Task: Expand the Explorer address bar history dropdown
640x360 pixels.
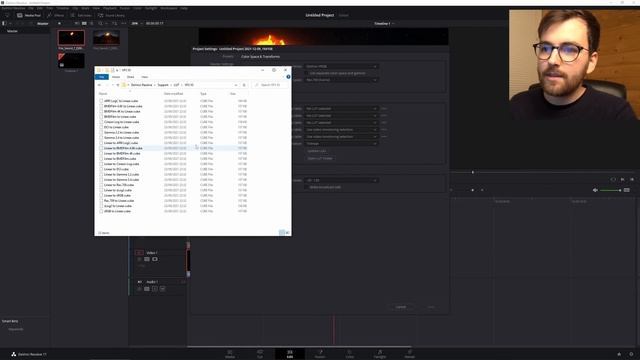Action: pos(236,85)
